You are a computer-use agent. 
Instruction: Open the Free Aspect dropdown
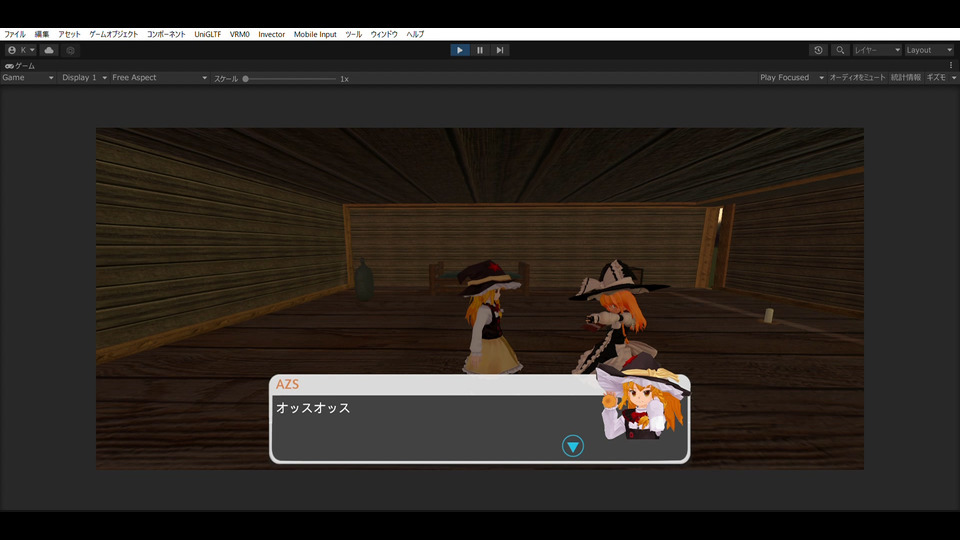pyautogui.click(x=160, y=78)
